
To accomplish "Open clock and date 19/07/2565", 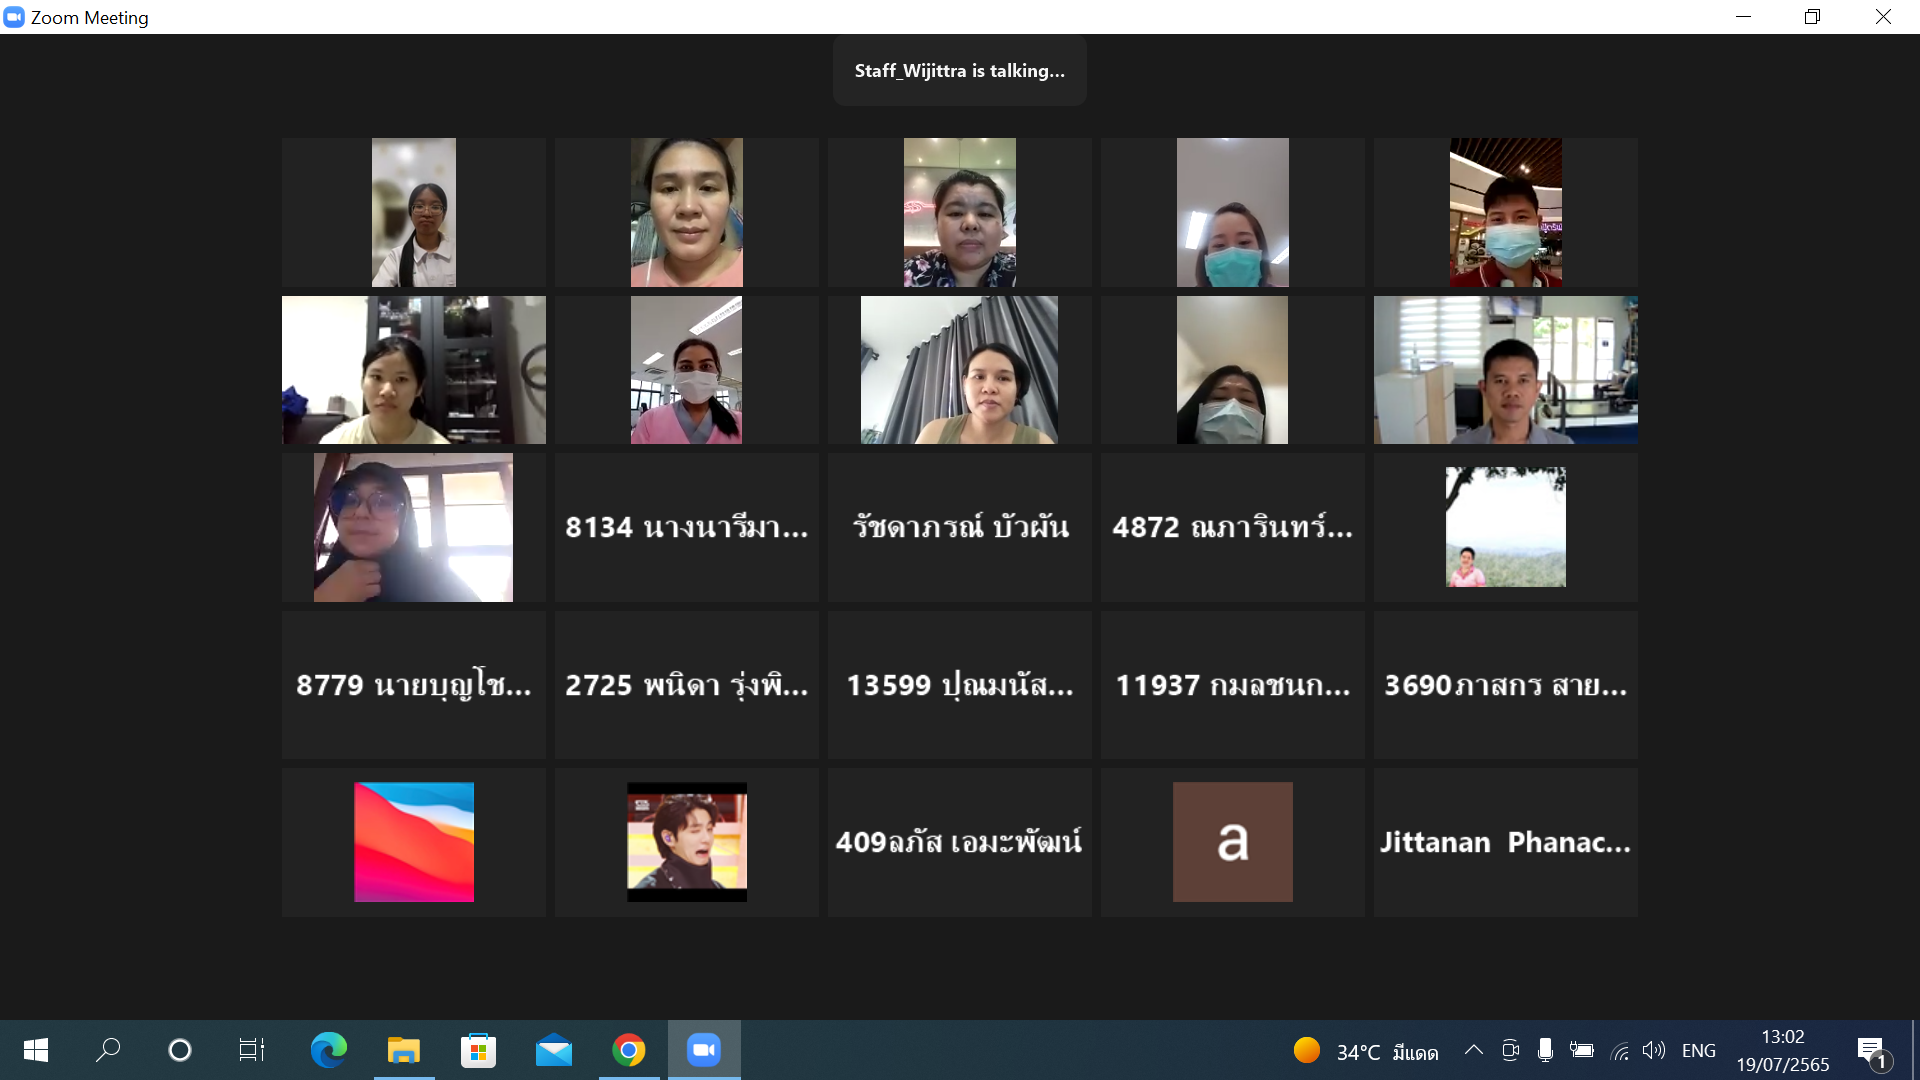I will [1782, 1050].
